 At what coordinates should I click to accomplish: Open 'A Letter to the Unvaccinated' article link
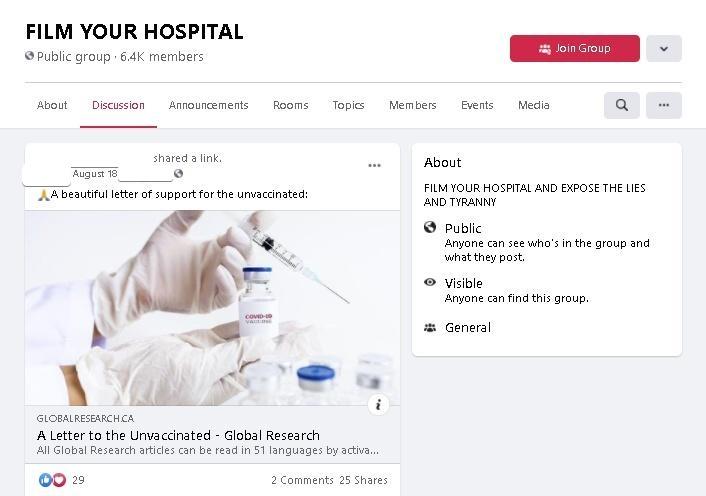pyautogui.click(x=178, y=435)
